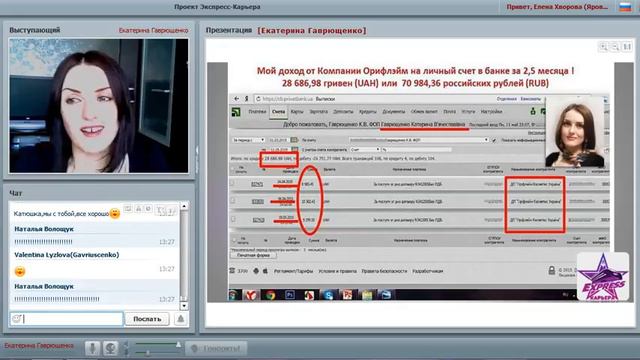Zoom in on the presentation with the plus magnifier
The width and height of the screenshot is (640, 360).
(603, 47)
